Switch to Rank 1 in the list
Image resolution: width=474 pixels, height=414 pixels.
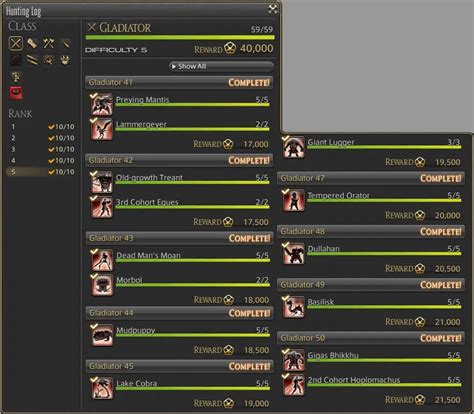pyautogui.click(x=41, y=127)
